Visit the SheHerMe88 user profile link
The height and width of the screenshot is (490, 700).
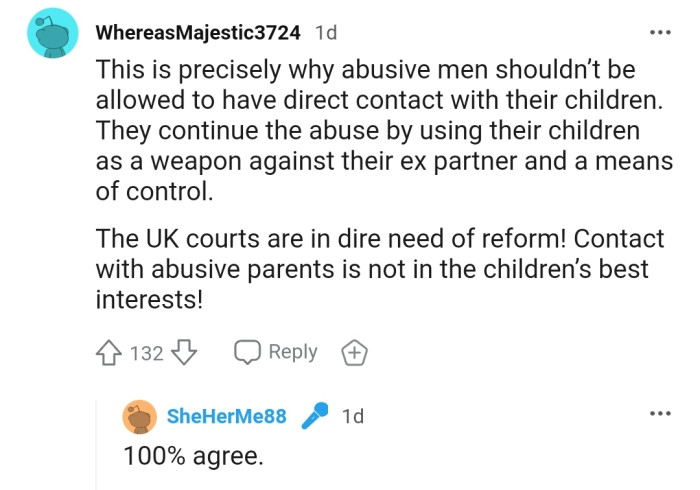click(226, 416)
